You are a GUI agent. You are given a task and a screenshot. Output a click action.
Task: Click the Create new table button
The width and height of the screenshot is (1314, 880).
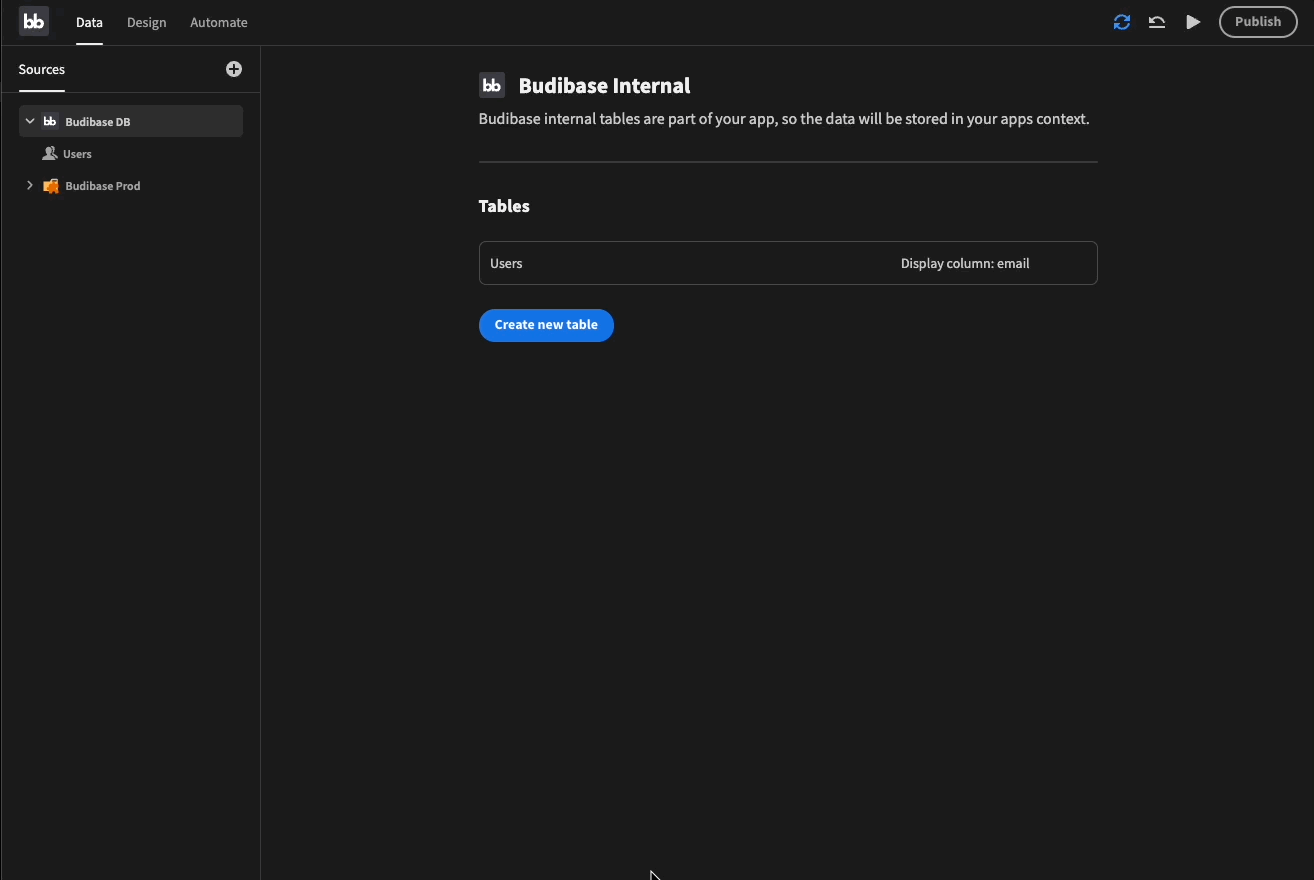coord(546,325)
